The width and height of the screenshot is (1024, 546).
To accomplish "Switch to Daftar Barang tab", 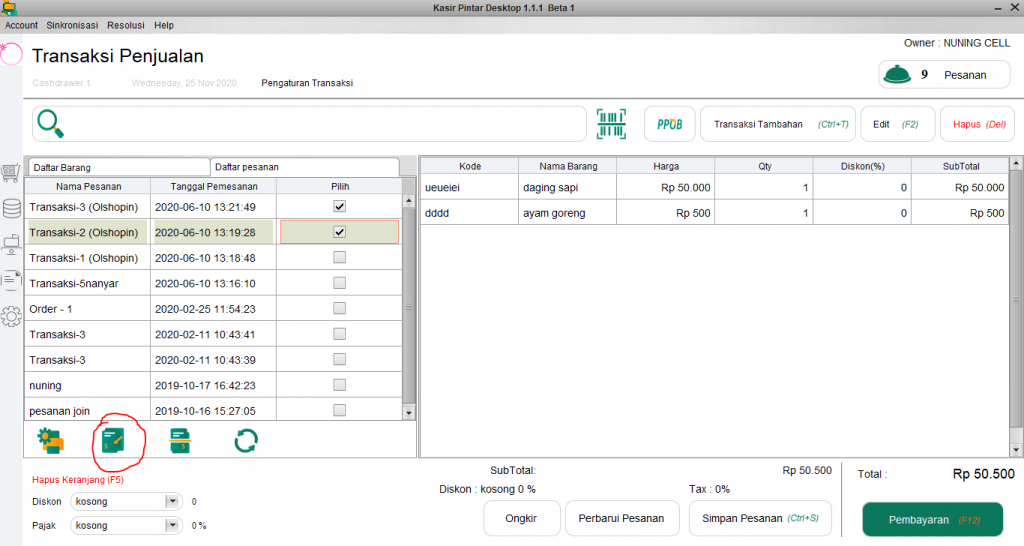I will [x=118, y=167].
